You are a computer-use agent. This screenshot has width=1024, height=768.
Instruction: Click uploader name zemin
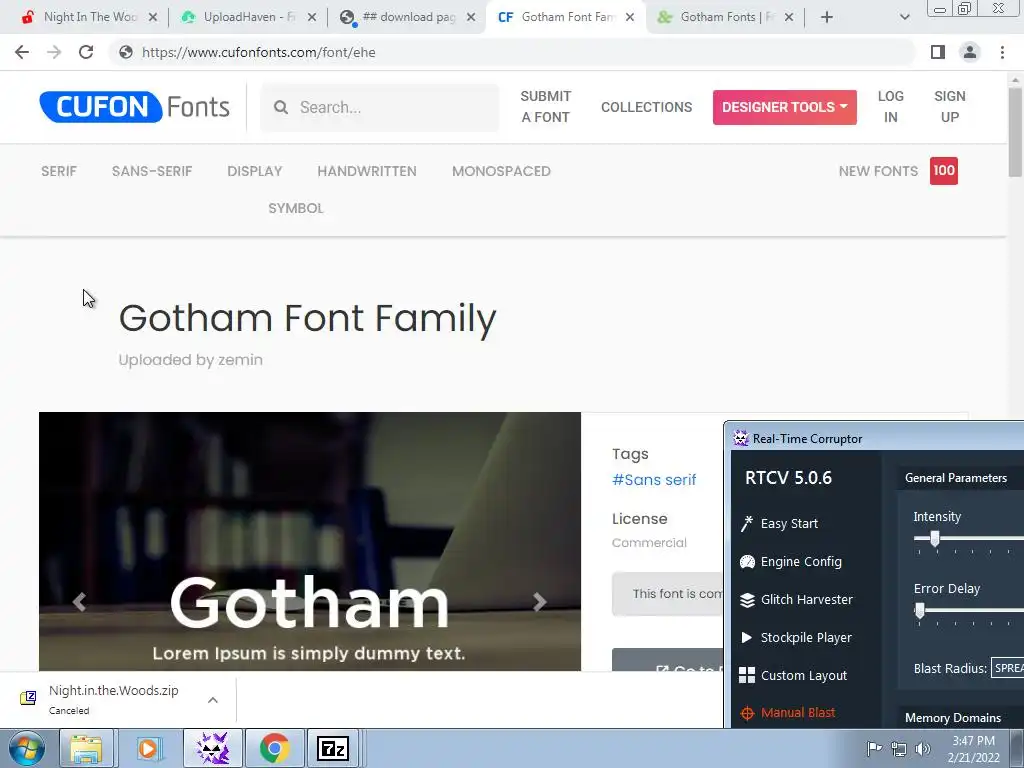(240, 360)
